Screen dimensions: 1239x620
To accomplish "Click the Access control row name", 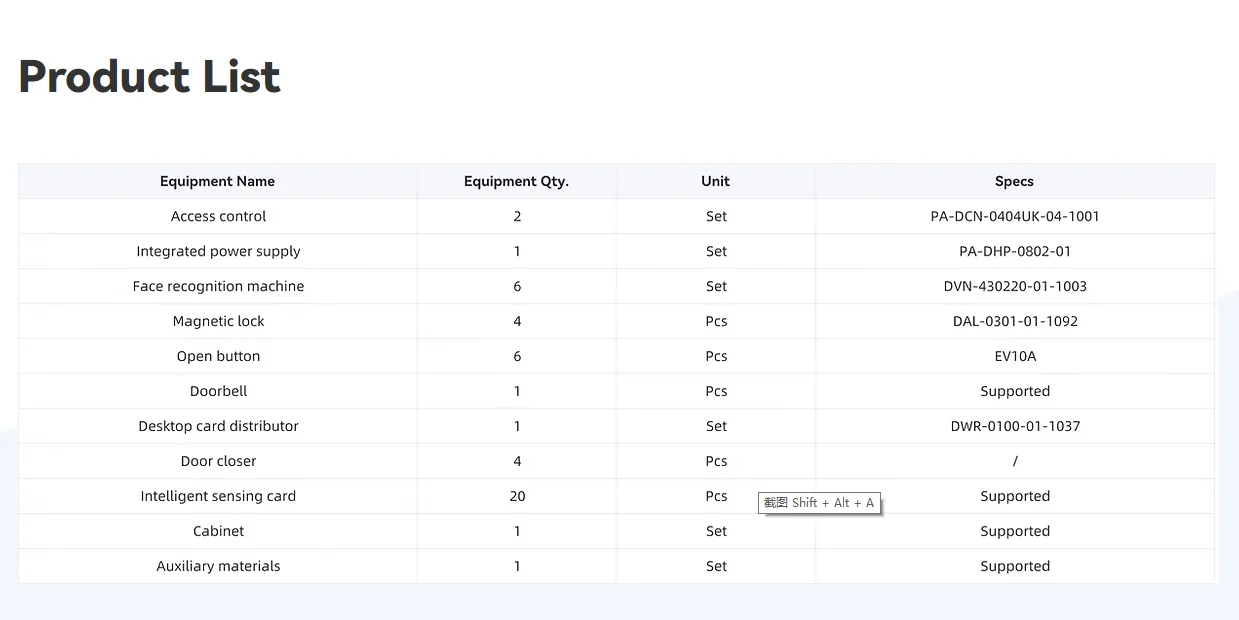I will [218, 216].
